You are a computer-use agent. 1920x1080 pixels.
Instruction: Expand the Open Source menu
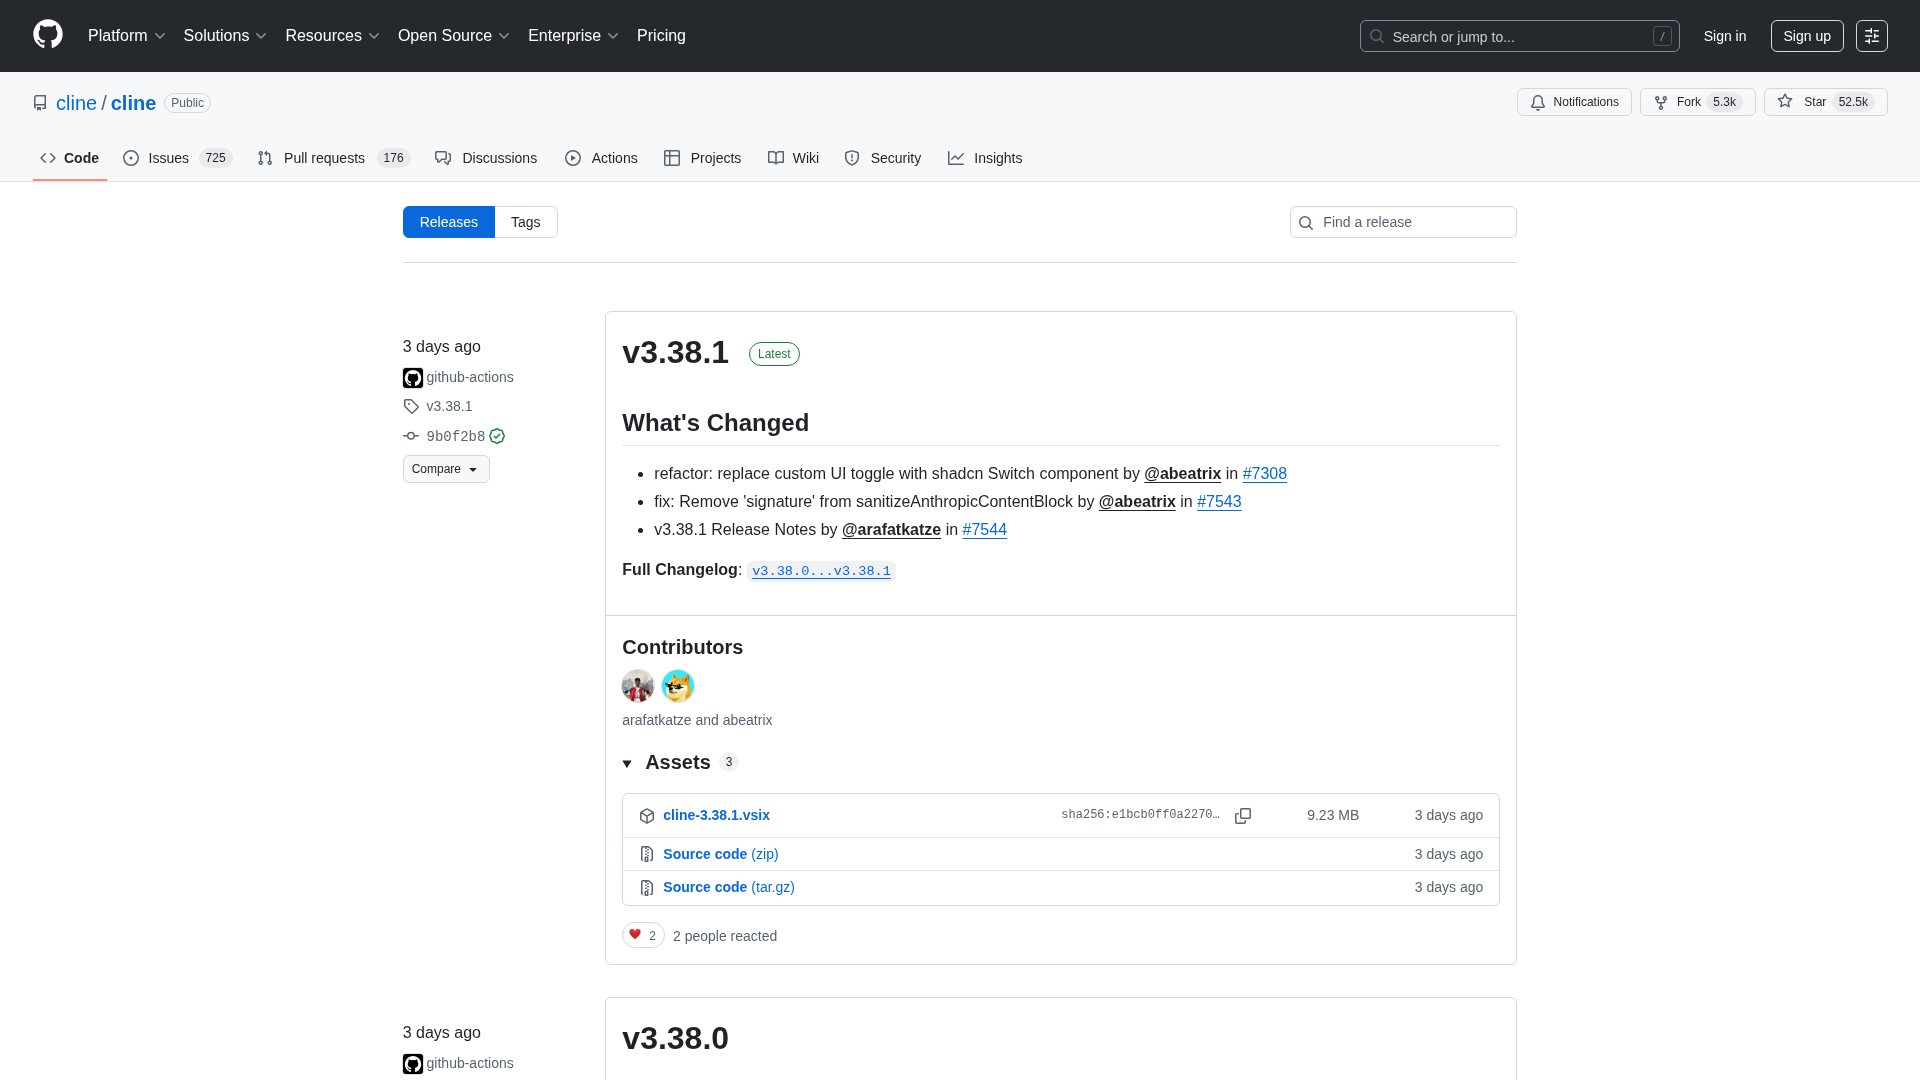tap(453, 36)
